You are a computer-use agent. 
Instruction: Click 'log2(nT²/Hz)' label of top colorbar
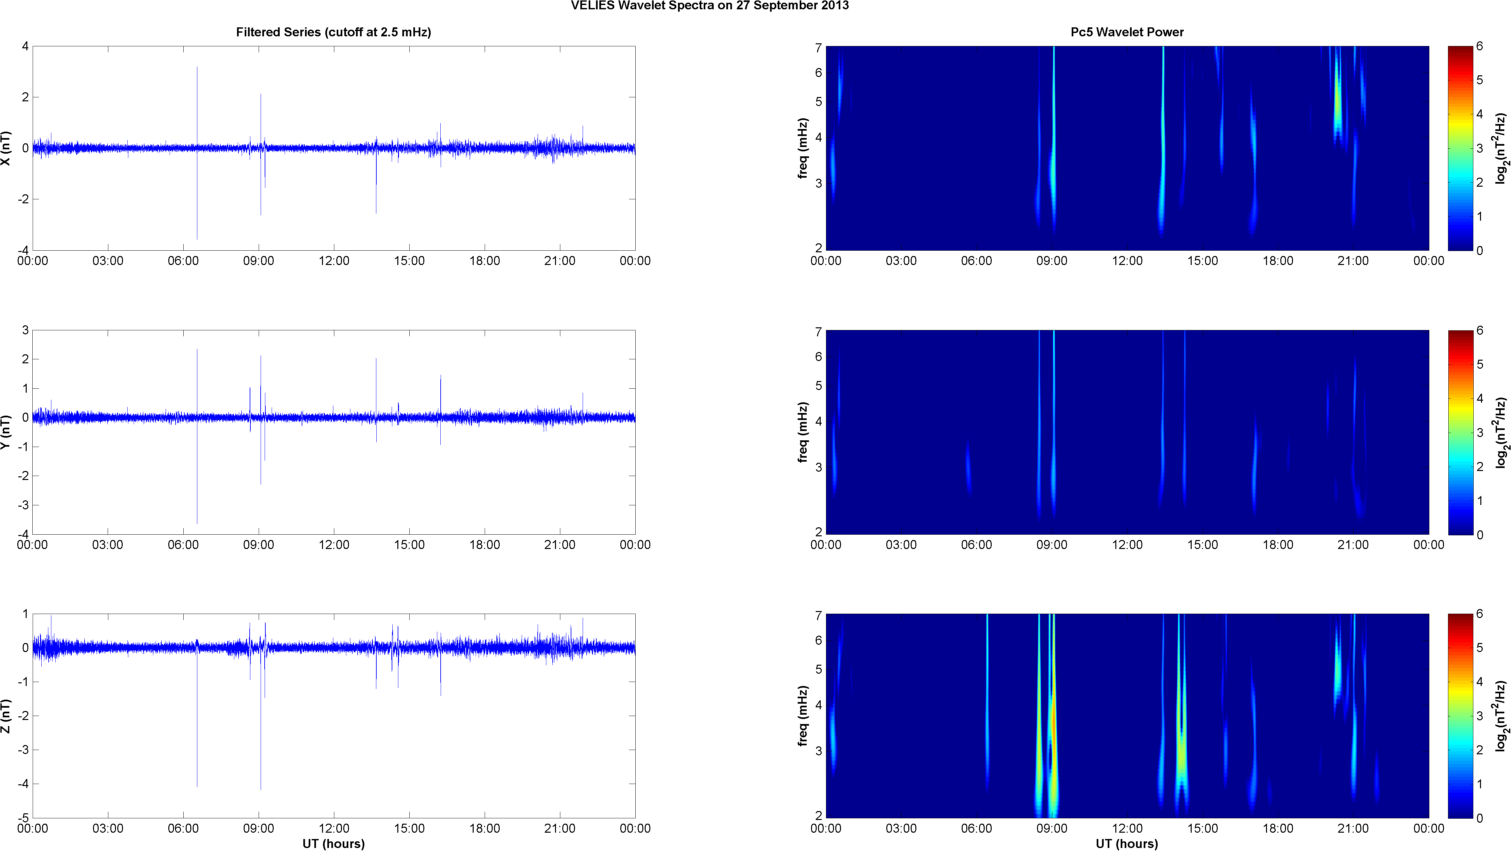[1502, 148]
